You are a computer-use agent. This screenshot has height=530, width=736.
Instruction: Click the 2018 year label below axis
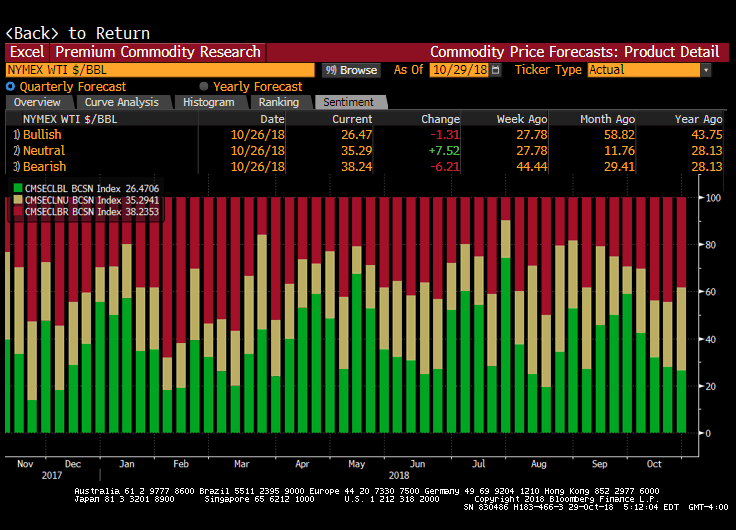[399, 476]
